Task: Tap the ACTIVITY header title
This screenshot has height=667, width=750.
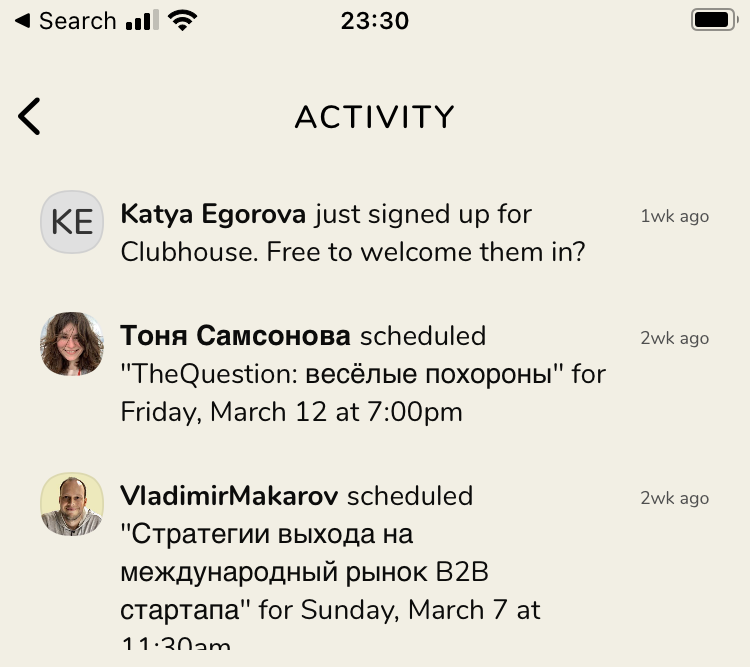Action: pos(375,117)
